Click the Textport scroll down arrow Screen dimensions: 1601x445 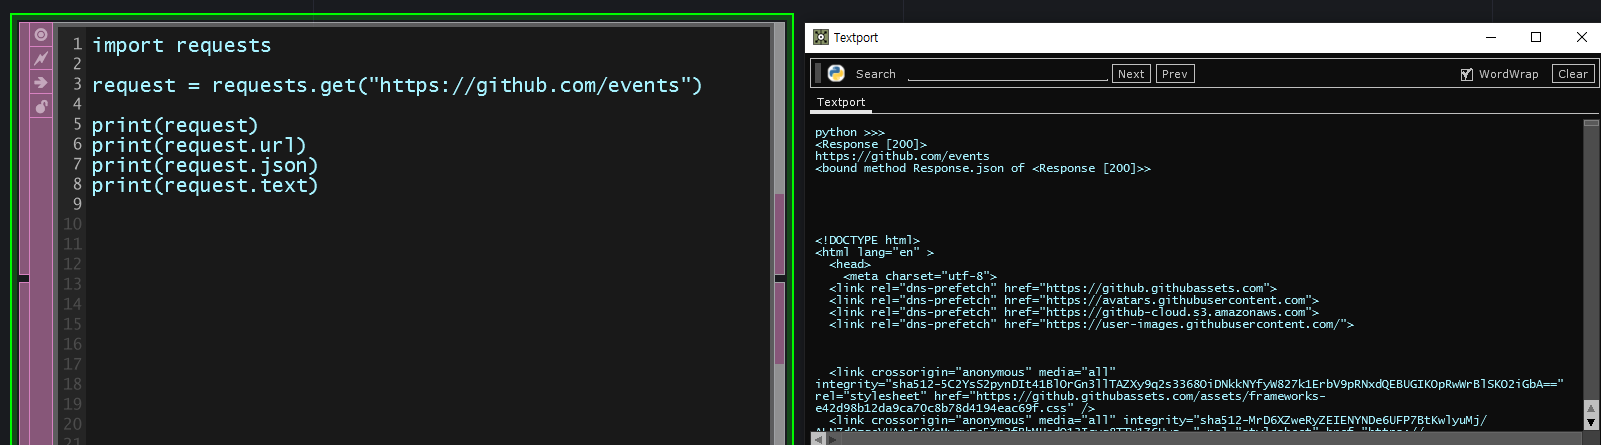(1591, 422)
